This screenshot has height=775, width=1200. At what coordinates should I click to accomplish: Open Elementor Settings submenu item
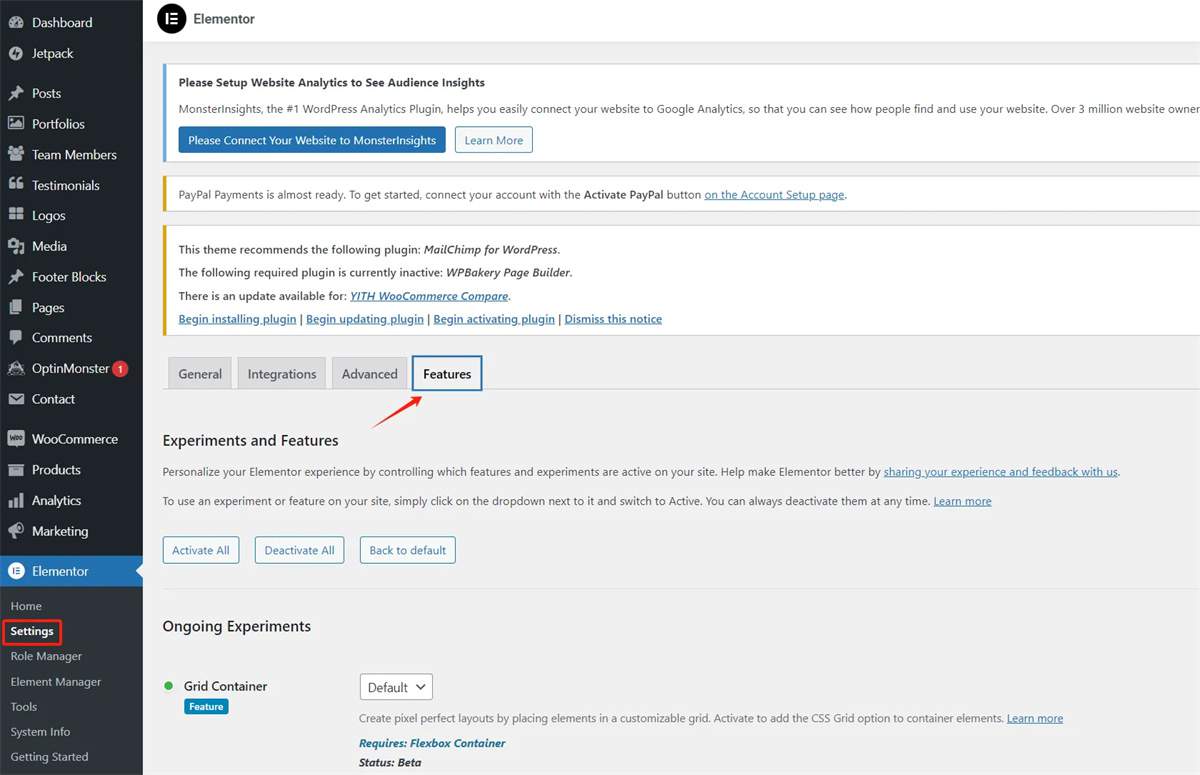coord(32,631)
